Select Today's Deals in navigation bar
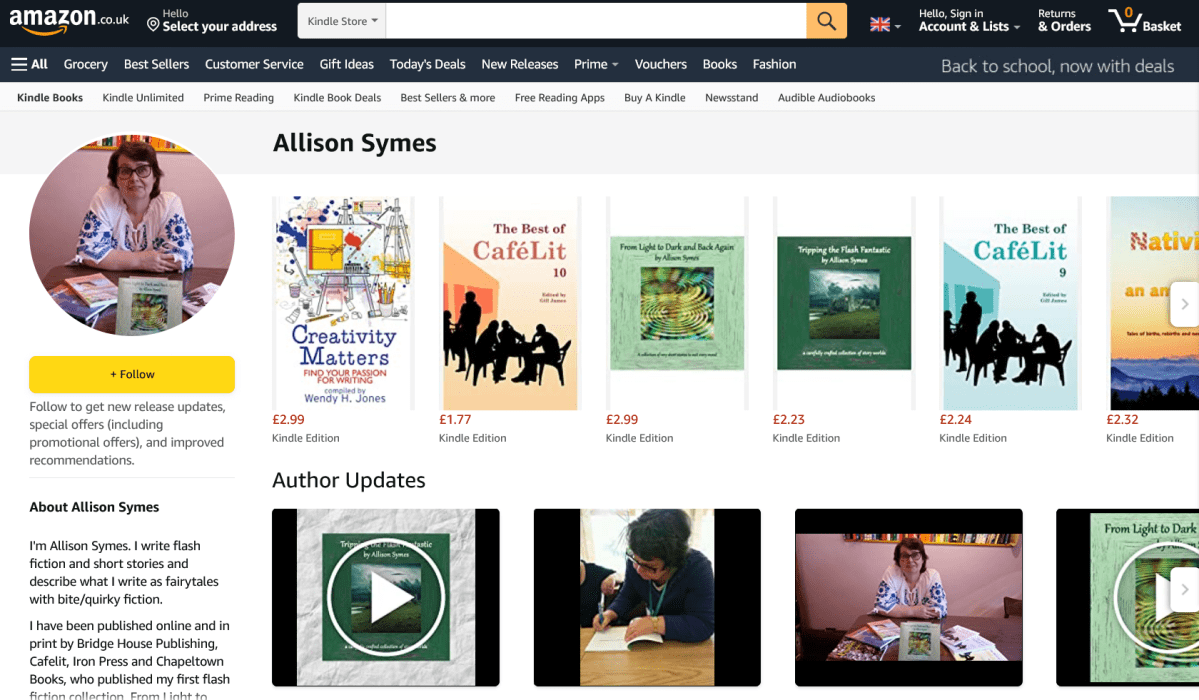The image size is (1199, 700). (427, 64)
